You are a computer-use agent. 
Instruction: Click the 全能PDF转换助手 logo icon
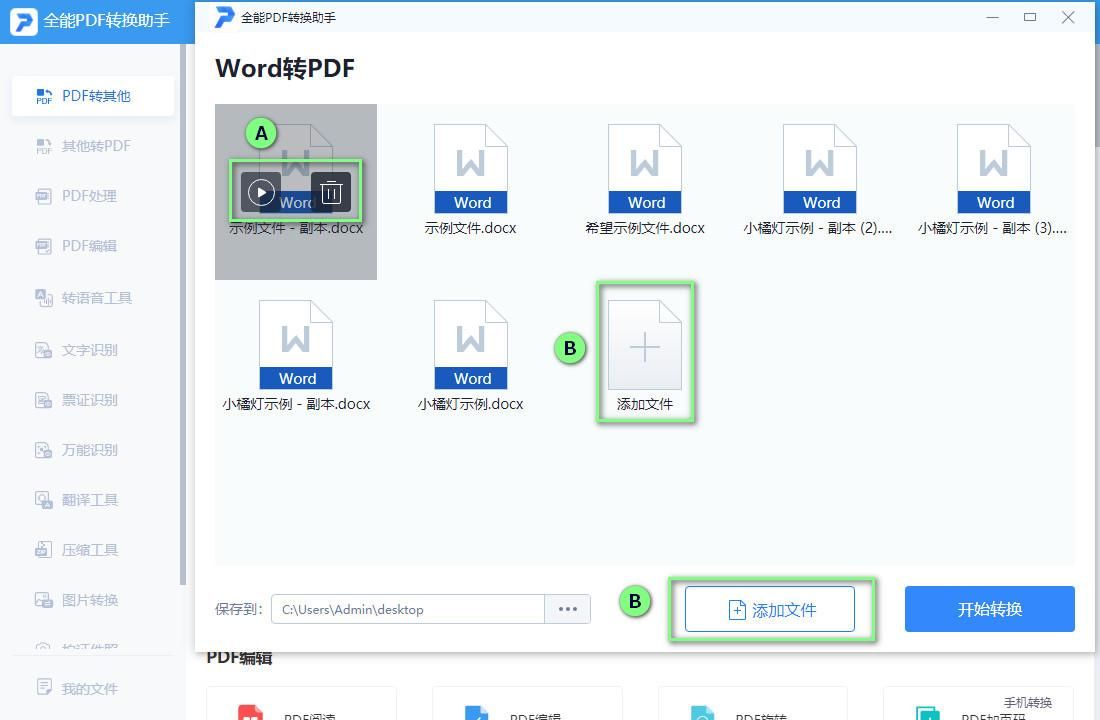coord(23,20)
